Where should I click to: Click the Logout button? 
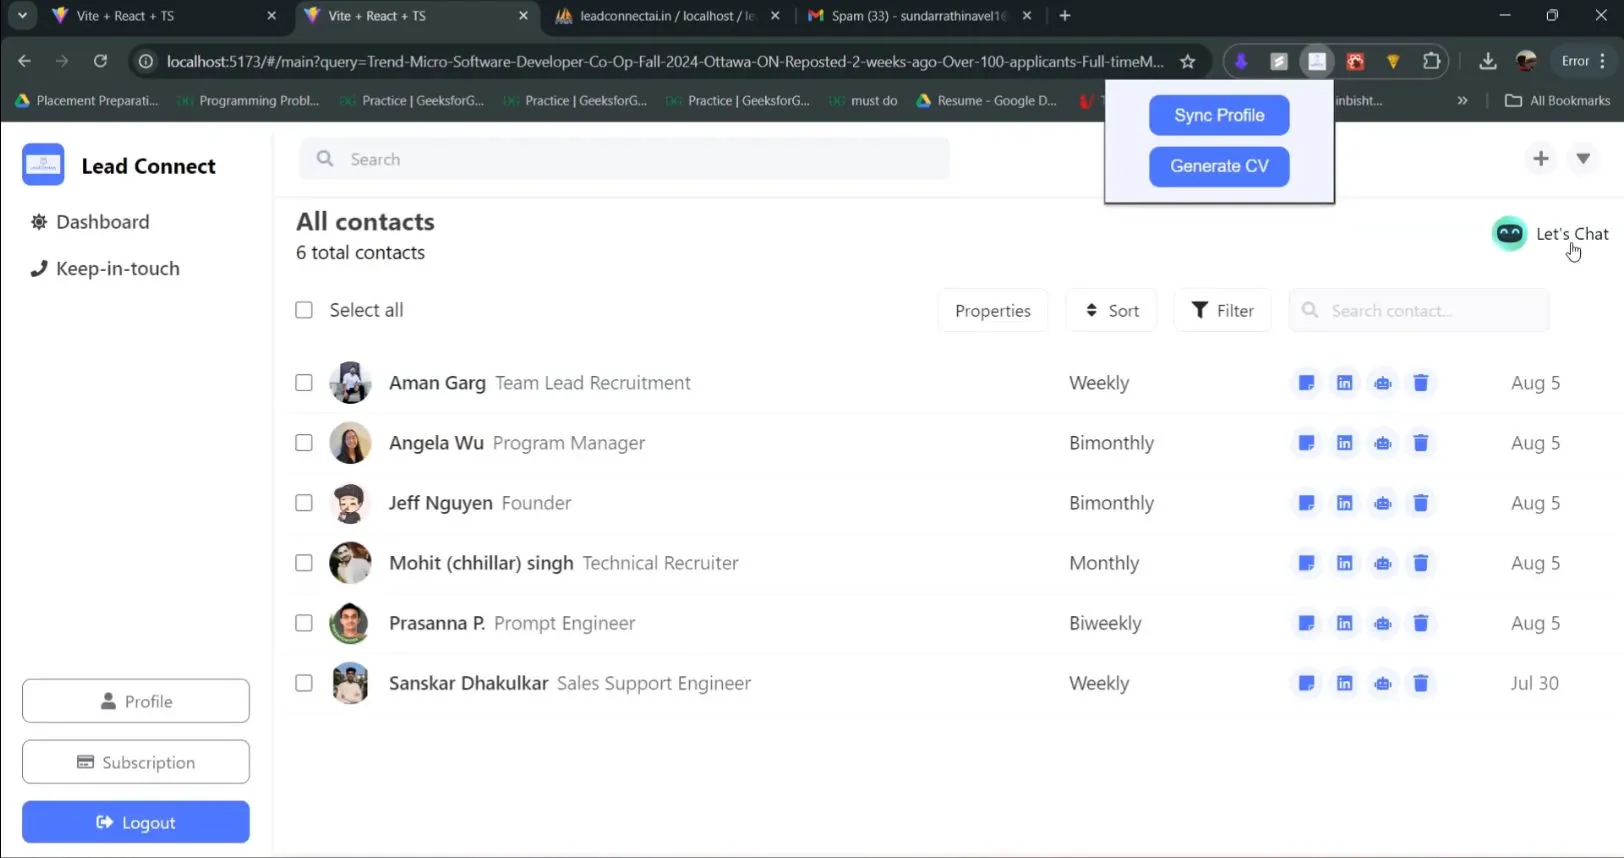pyautogui.click(x=136, y=822)
